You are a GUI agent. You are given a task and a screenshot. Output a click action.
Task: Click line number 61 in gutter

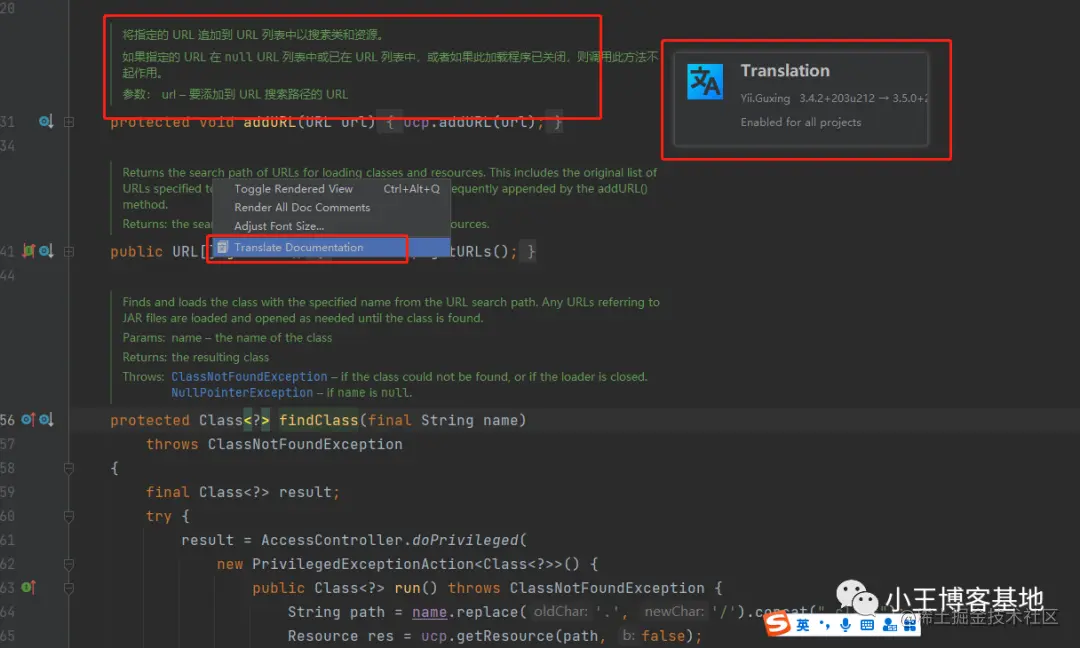click(x=8, y=540)
